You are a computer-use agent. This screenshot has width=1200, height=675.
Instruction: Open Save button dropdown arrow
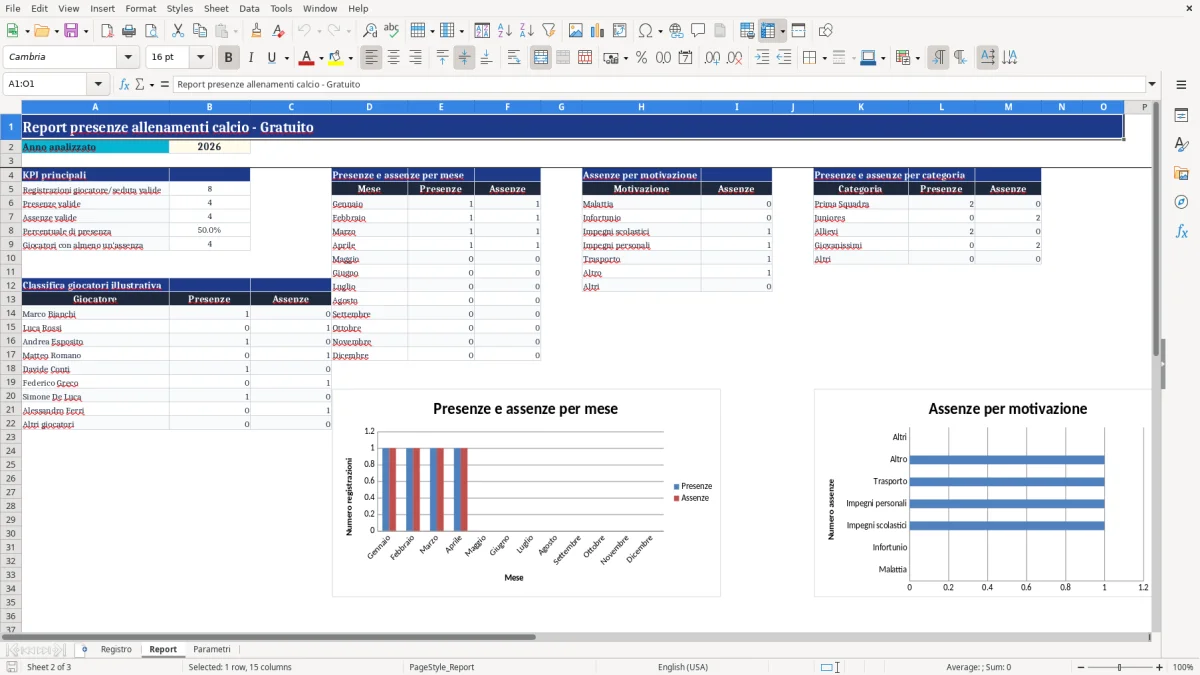85,31
